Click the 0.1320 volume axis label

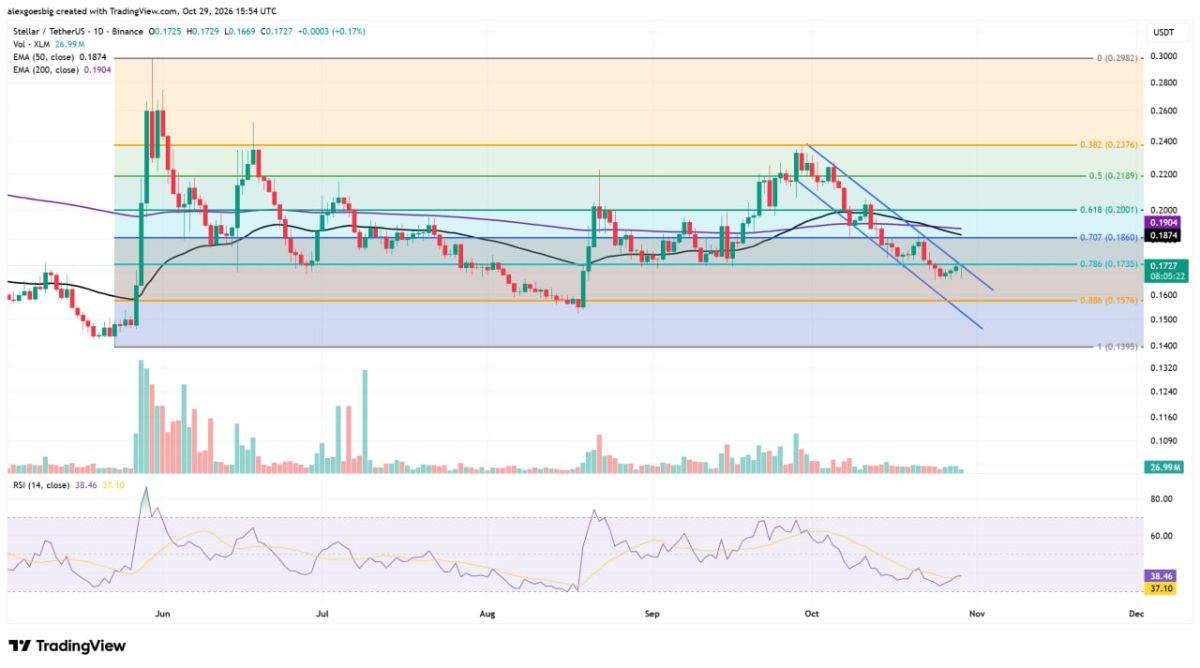click(x=1164, y=368)
